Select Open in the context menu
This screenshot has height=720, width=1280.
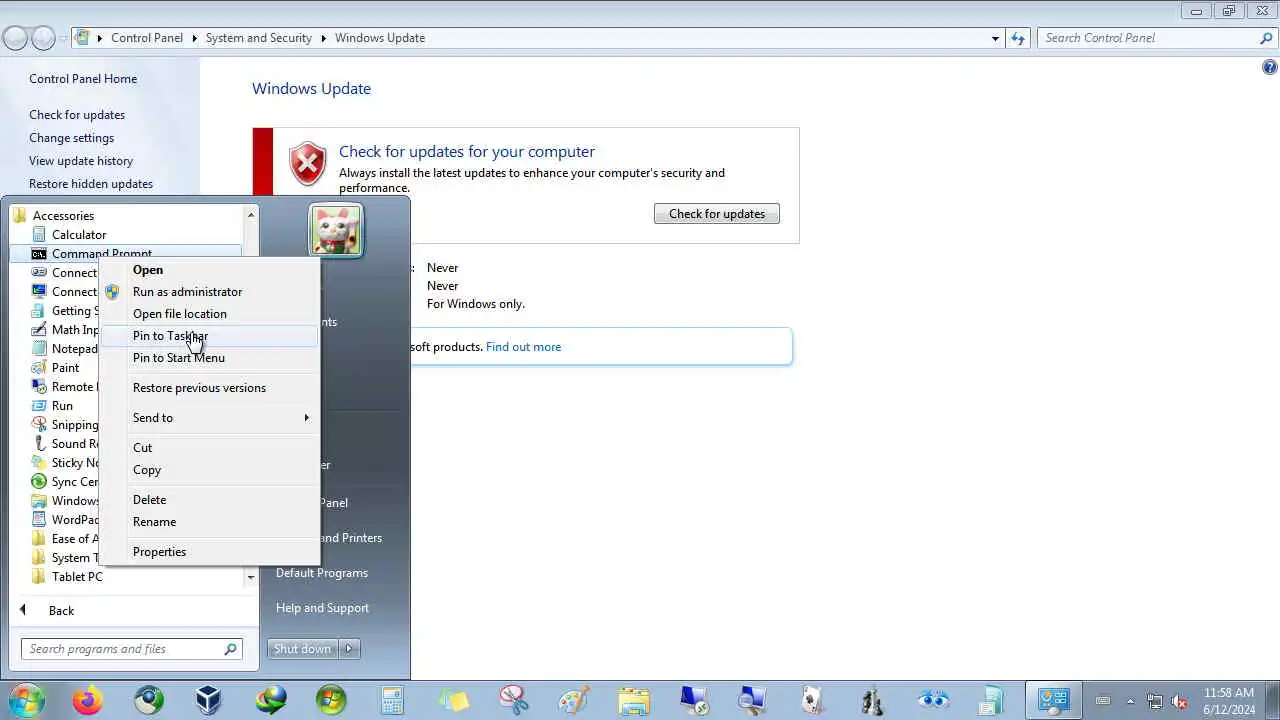(148, 270)
